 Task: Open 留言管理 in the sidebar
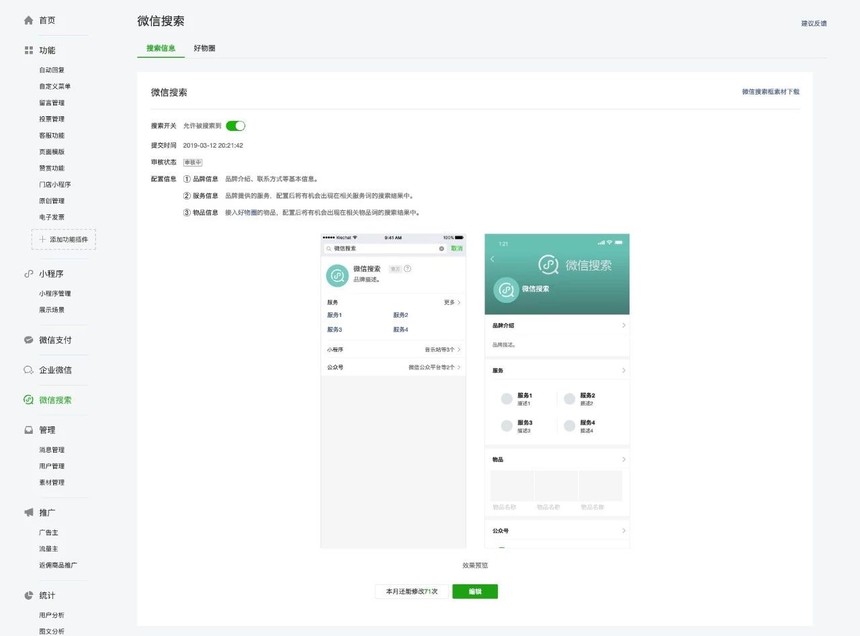[52, 103]
